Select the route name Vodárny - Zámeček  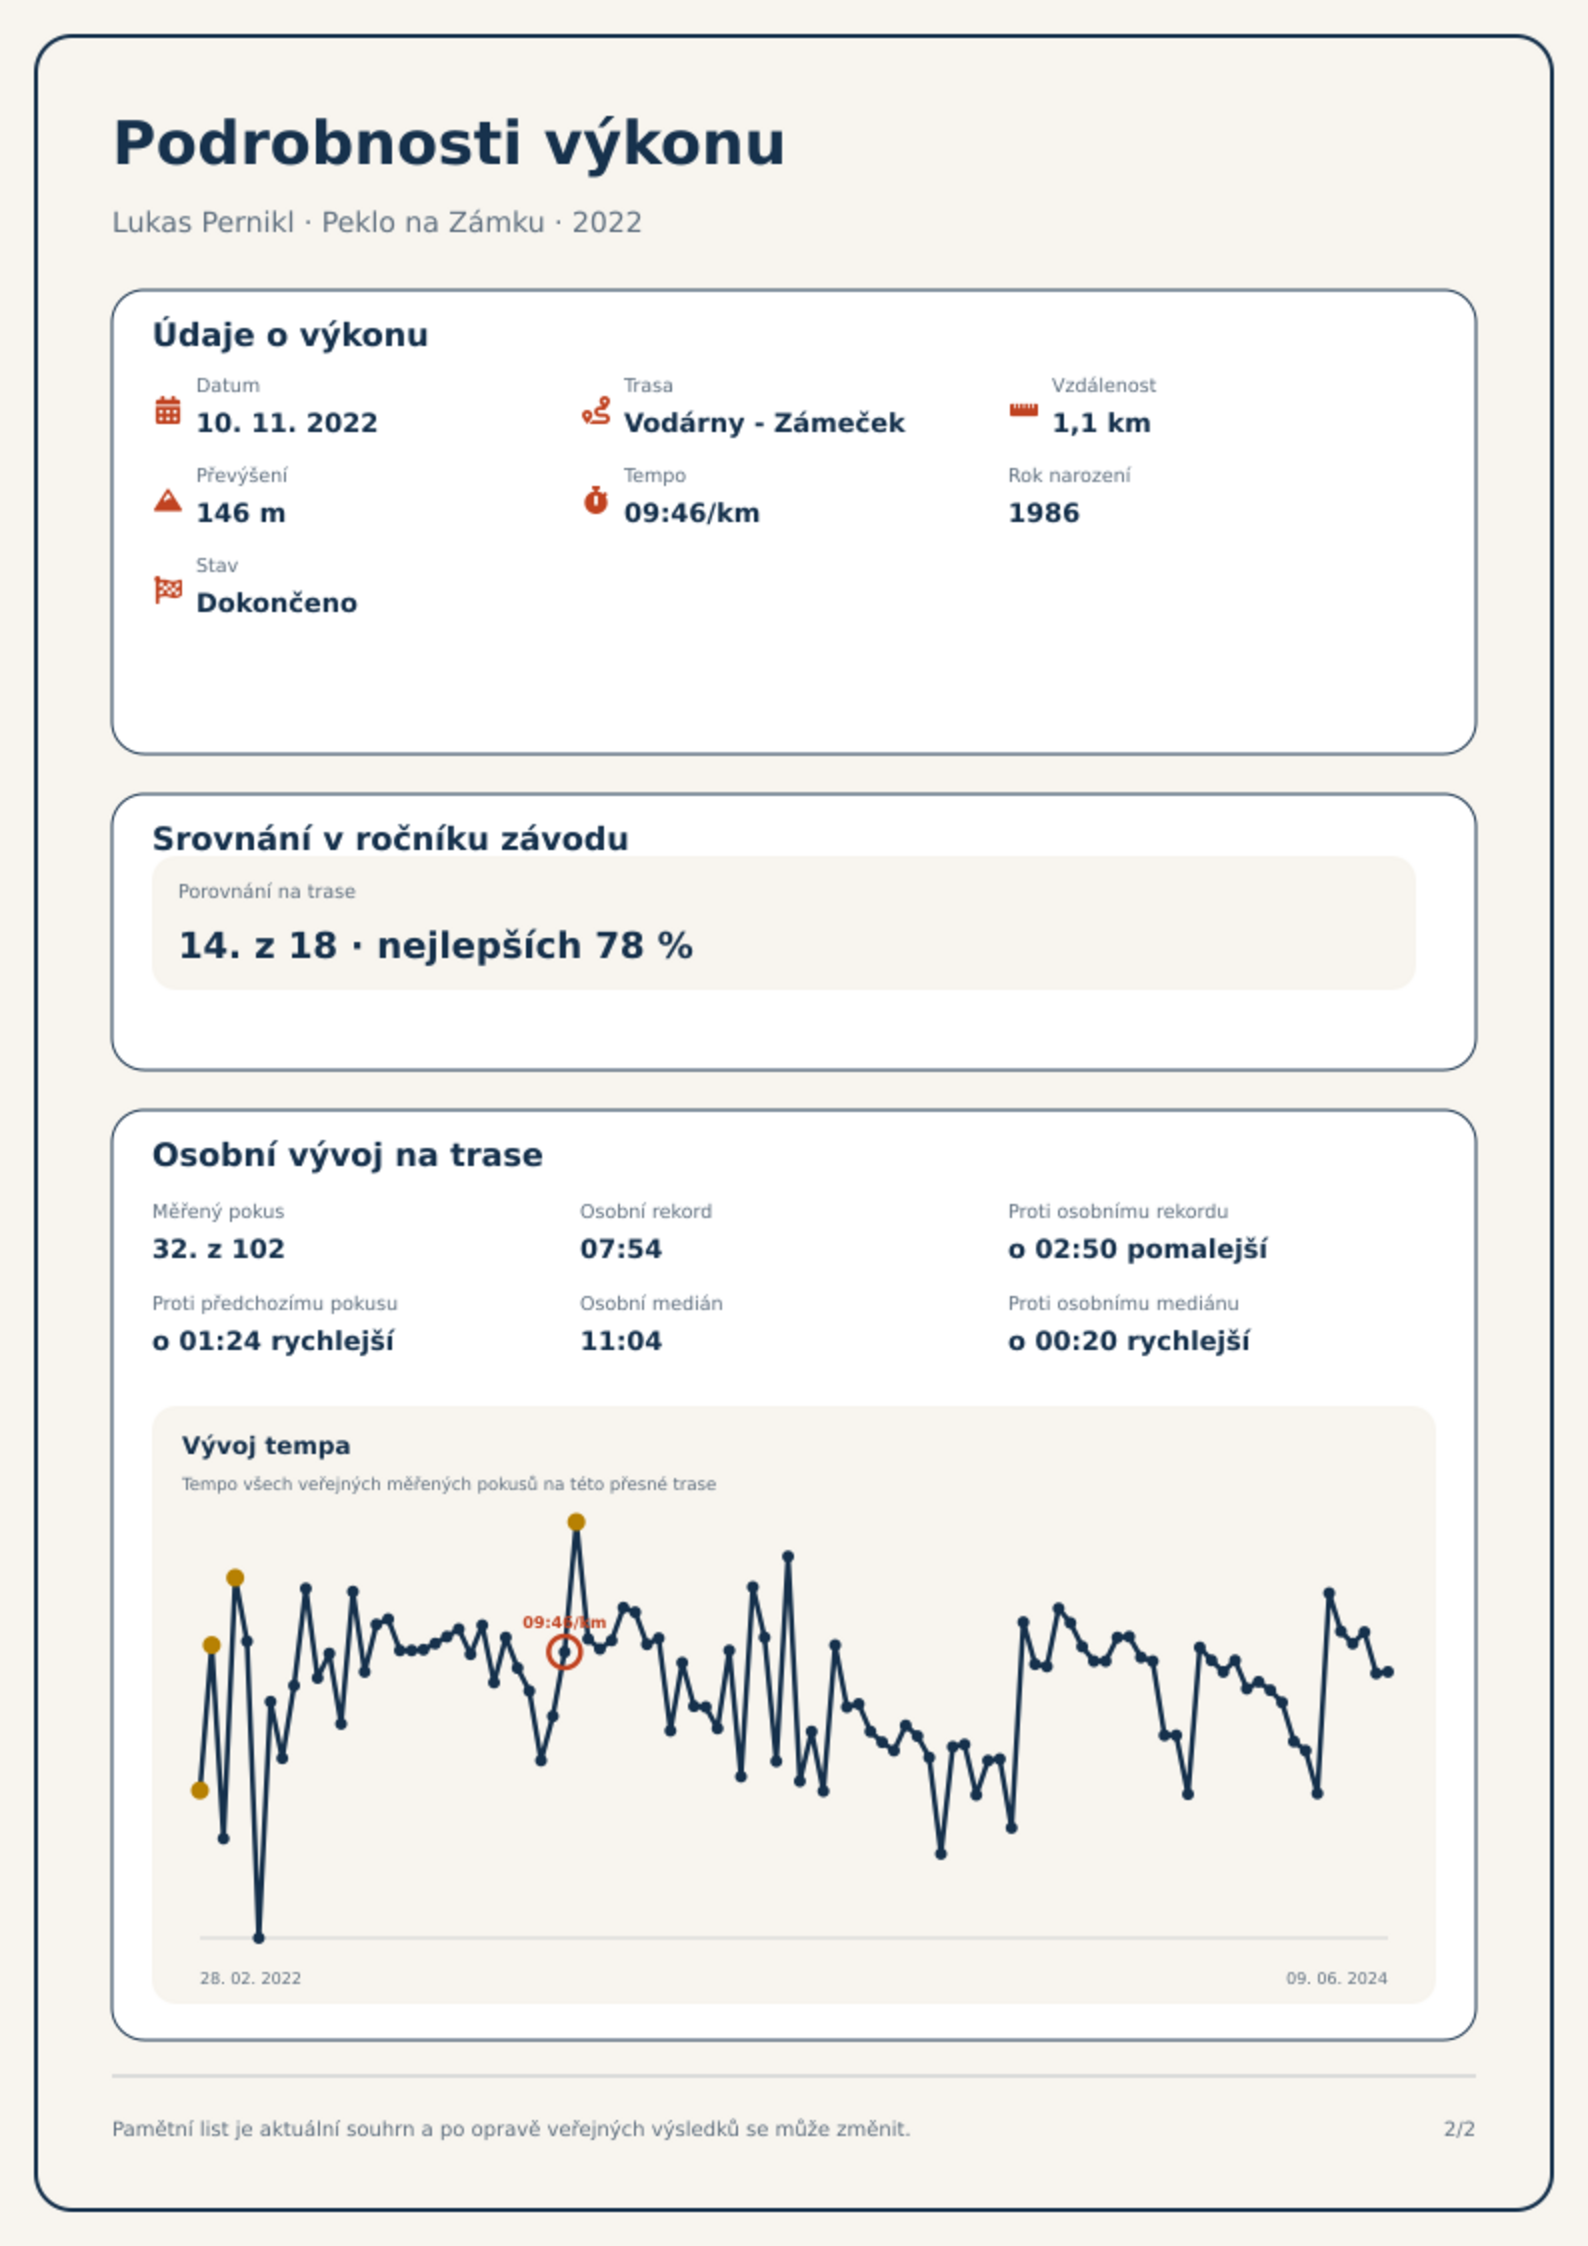tap(764, 423)
